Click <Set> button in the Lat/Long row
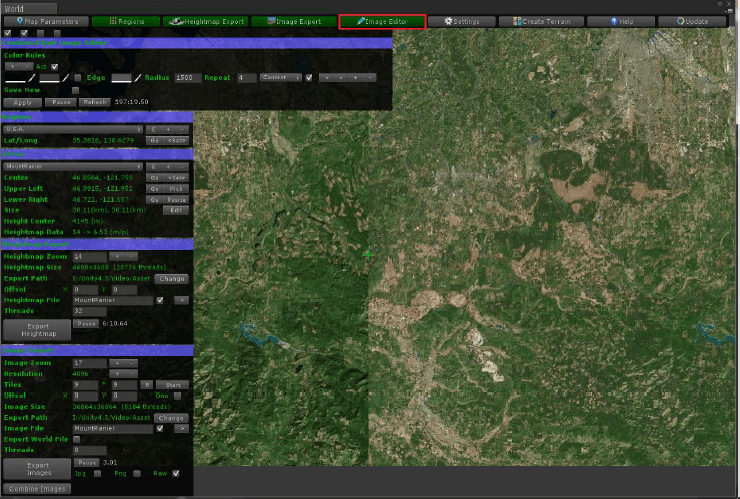This screenshot has height=499, width=740. [176, 141]
